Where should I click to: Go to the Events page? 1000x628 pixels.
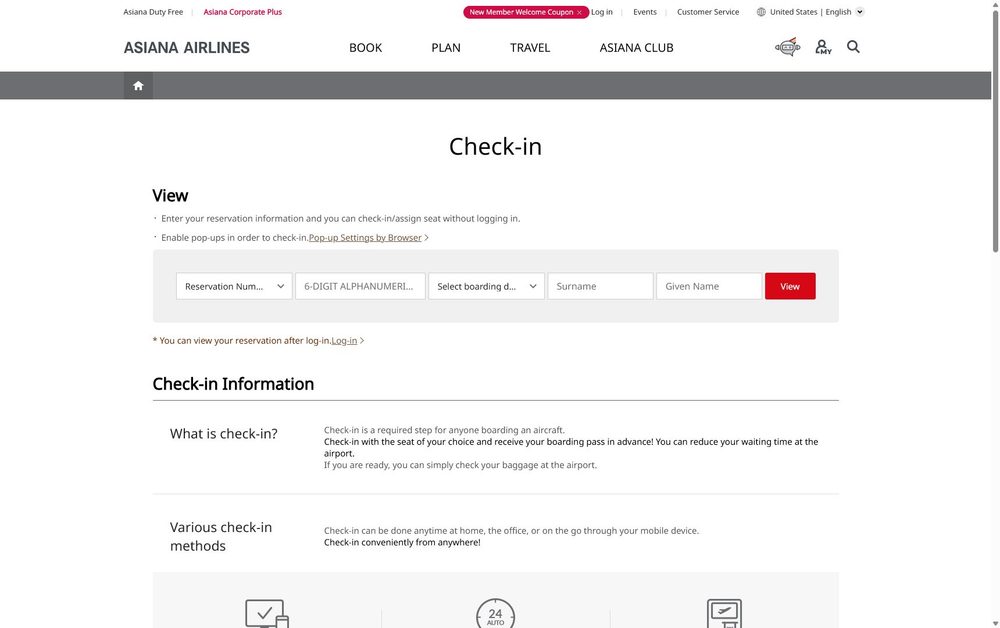tap(645, 12)
